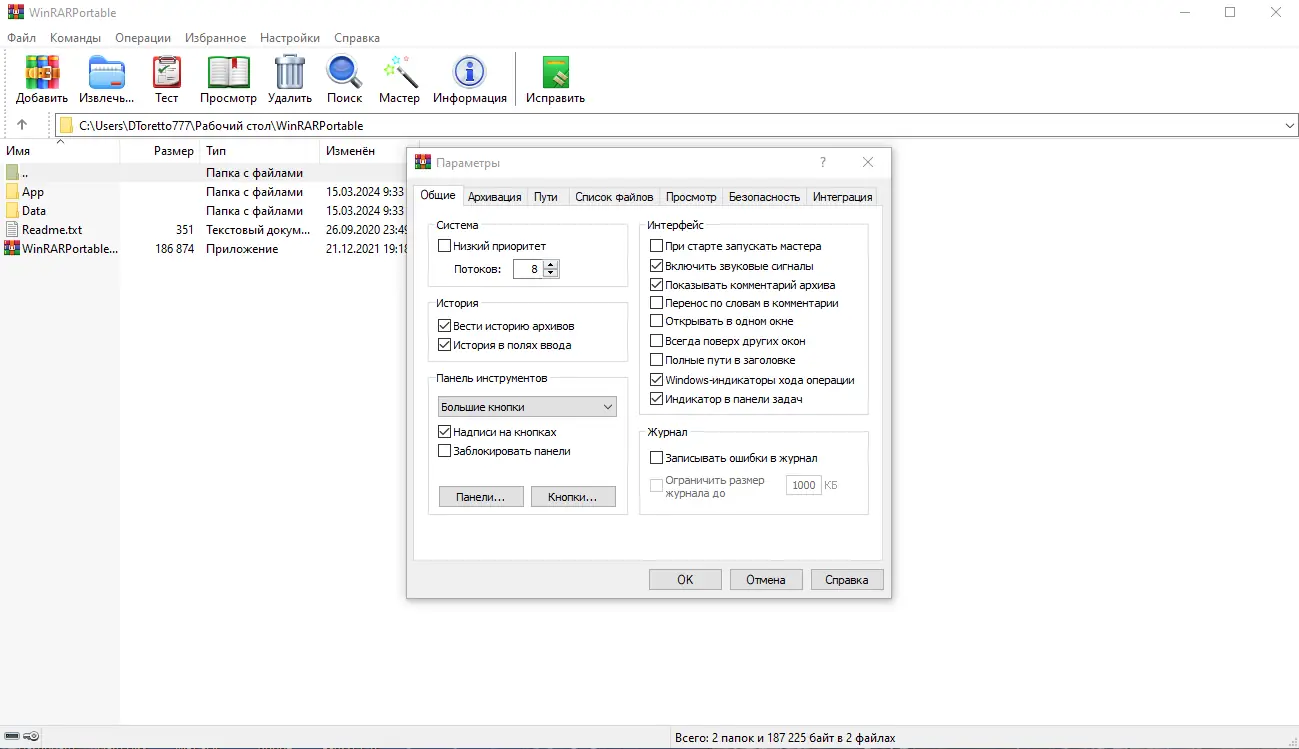Viewport: 1299px width, 749px height.
Task: Increase the Потоков thread count spinner
Action: tap(552, 264)
